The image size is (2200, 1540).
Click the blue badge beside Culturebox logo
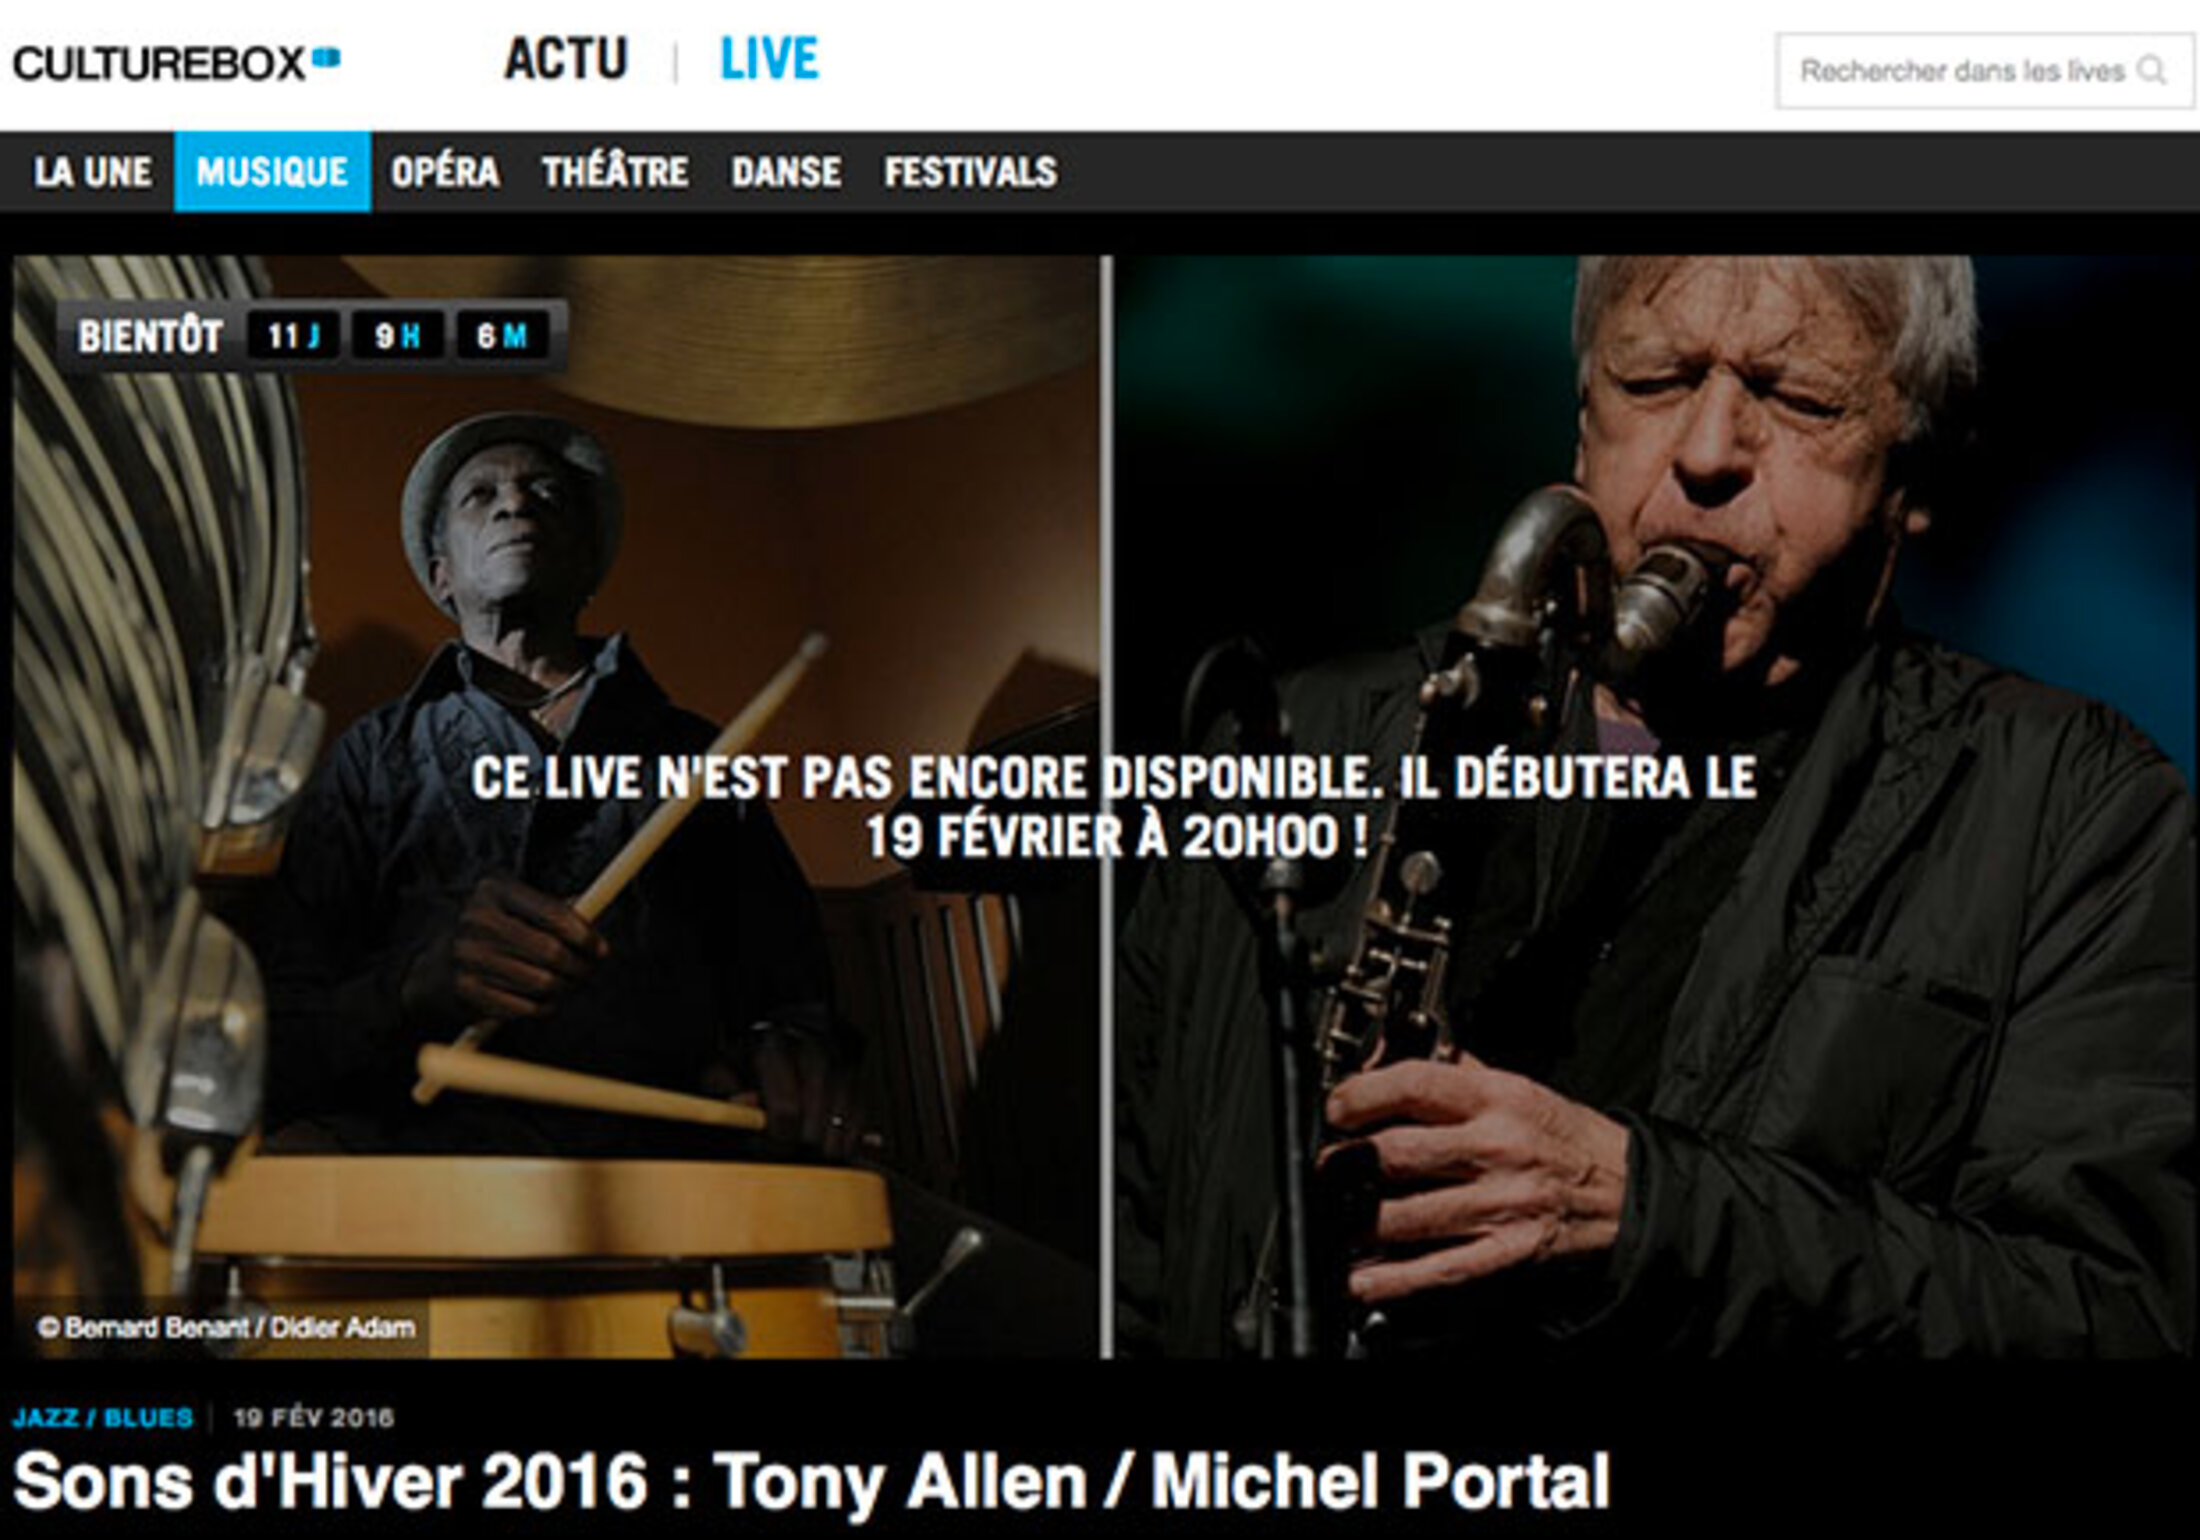[326, 58]
